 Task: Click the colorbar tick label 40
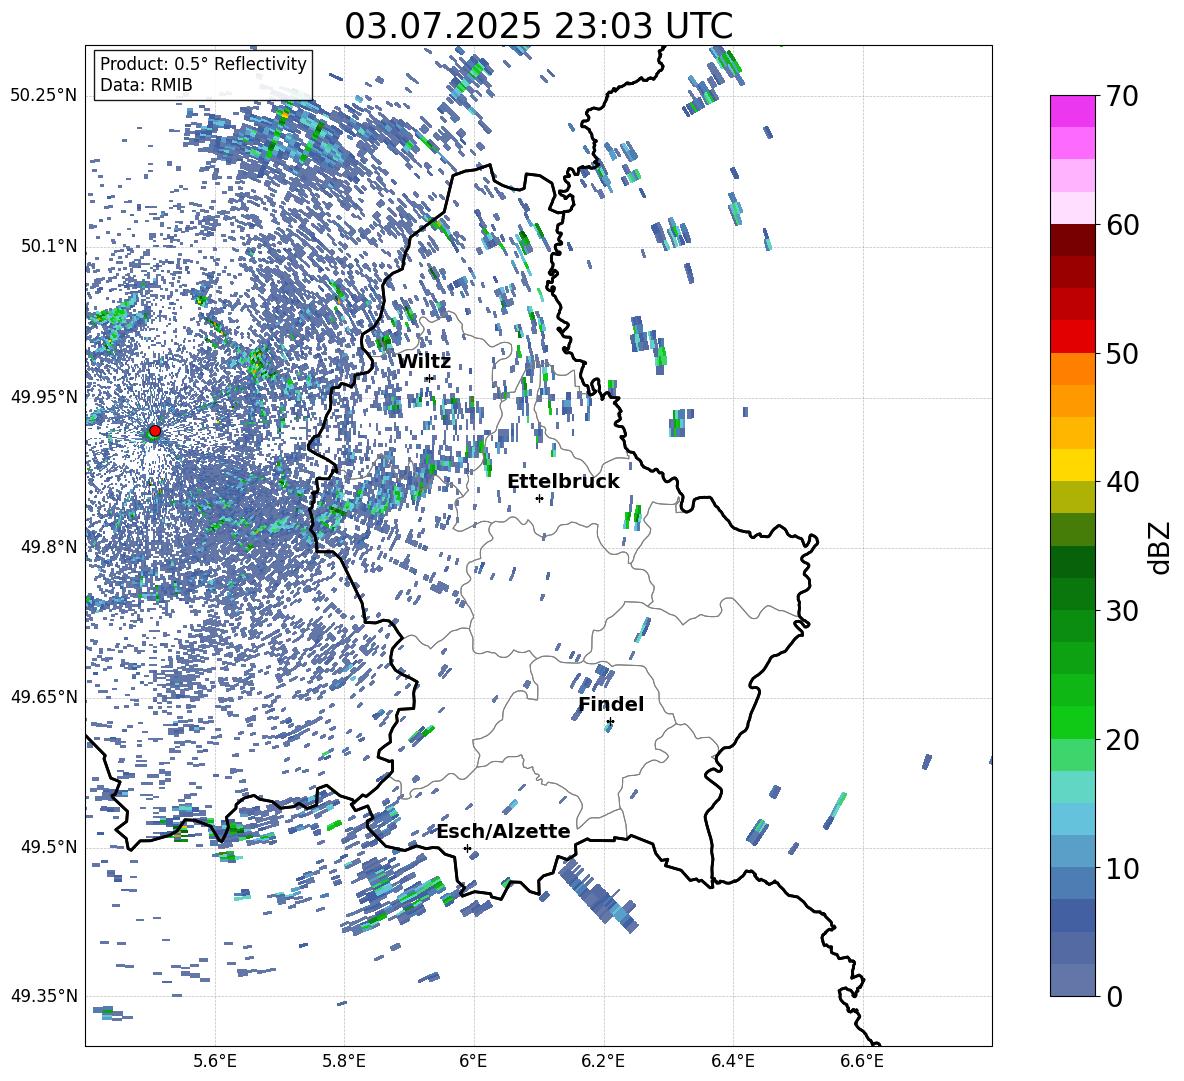pyautogui.click(x=1122, y=482)
